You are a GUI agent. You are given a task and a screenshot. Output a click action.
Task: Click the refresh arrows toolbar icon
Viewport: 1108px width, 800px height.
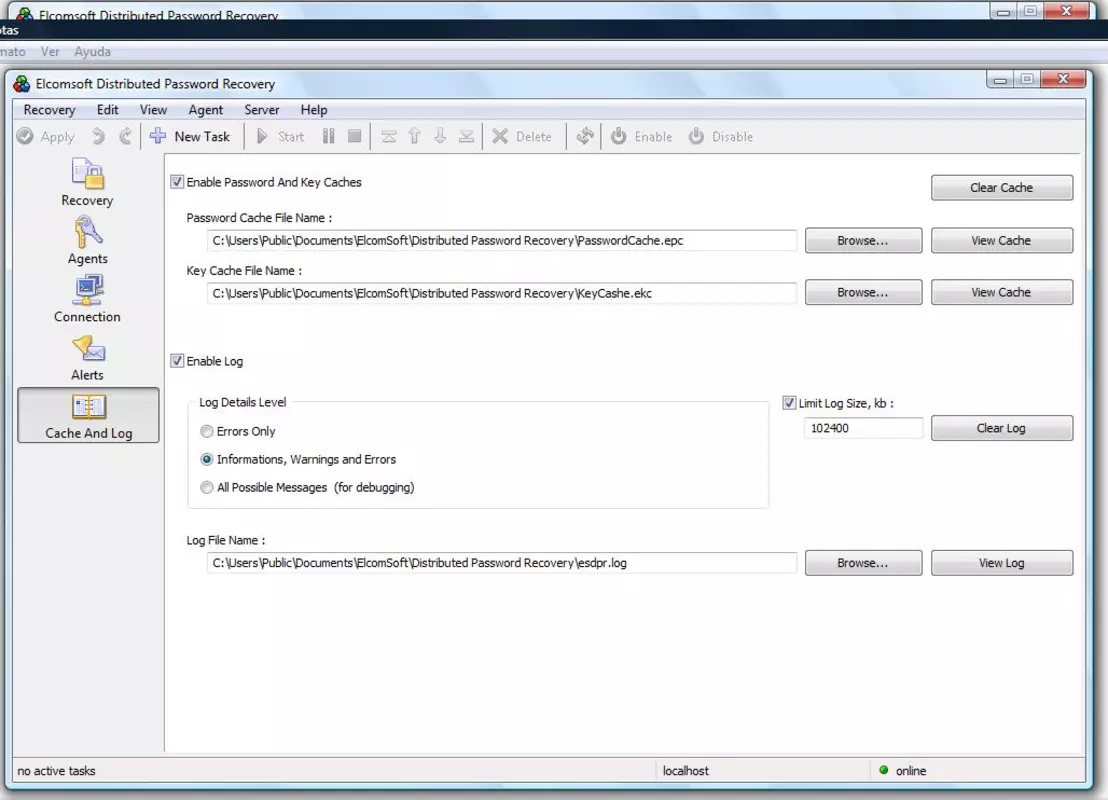tap(584, 136)
